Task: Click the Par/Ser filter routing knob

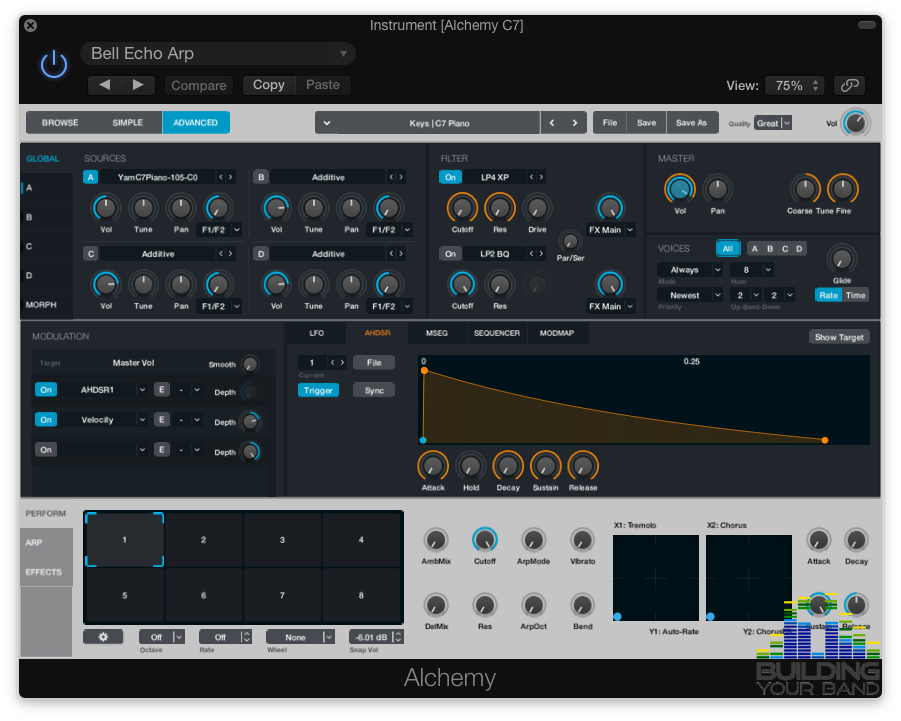Action: (570, 241)
